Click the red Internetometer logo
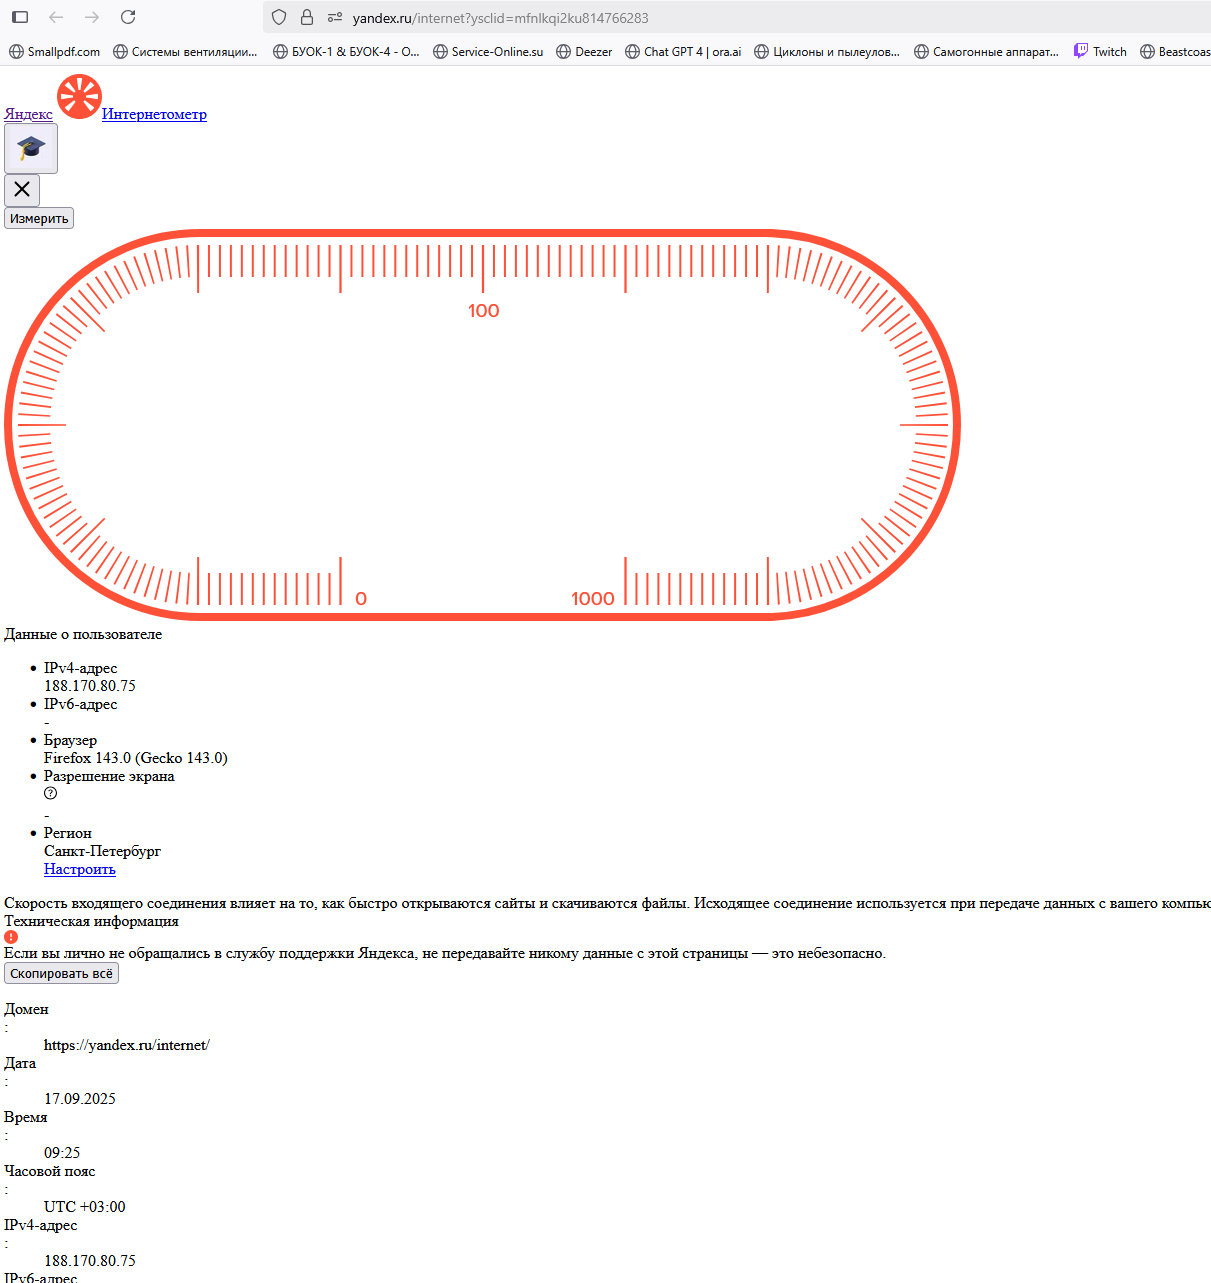The height and width of the screenshot is (1283, 1211). click(x=79, y=97)
